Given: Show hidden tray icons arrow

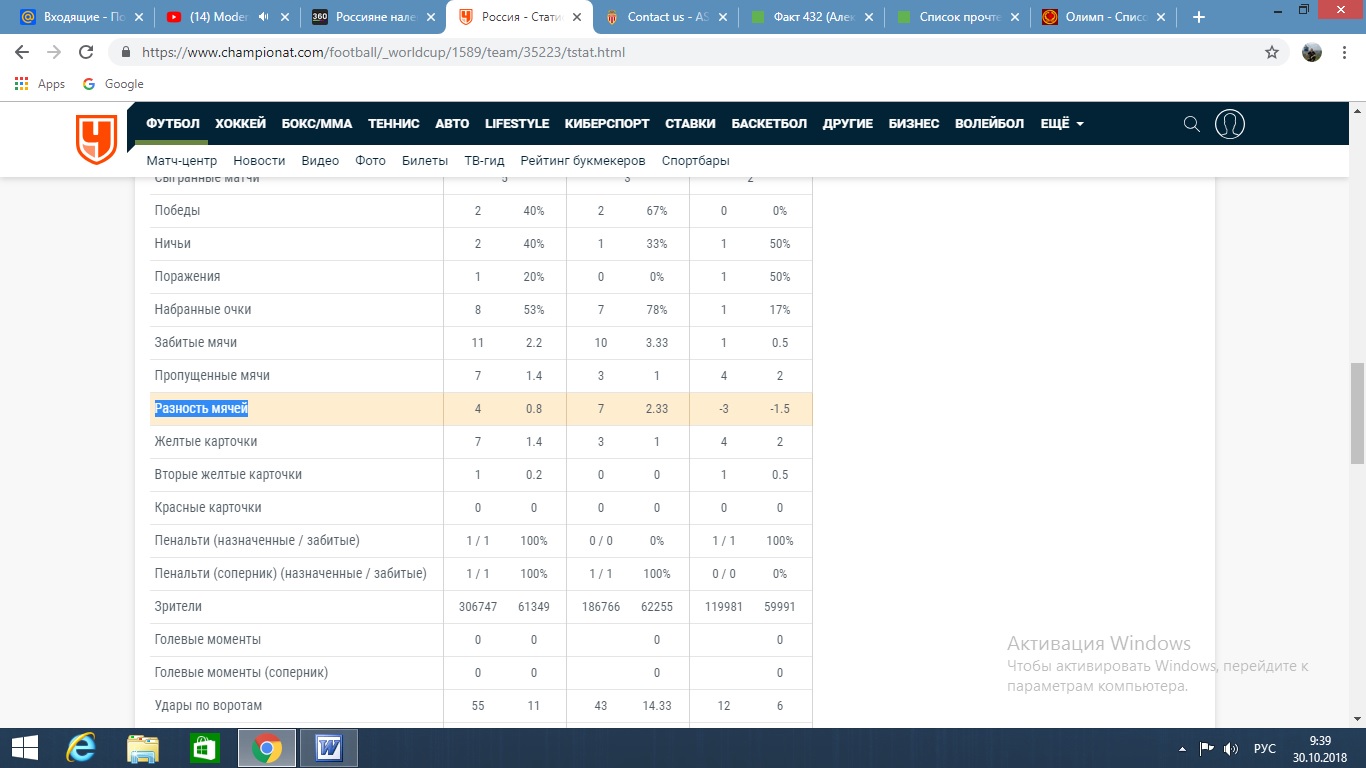Looking at the screenshot, I should pyautogui.click(x=1182, y=748).
